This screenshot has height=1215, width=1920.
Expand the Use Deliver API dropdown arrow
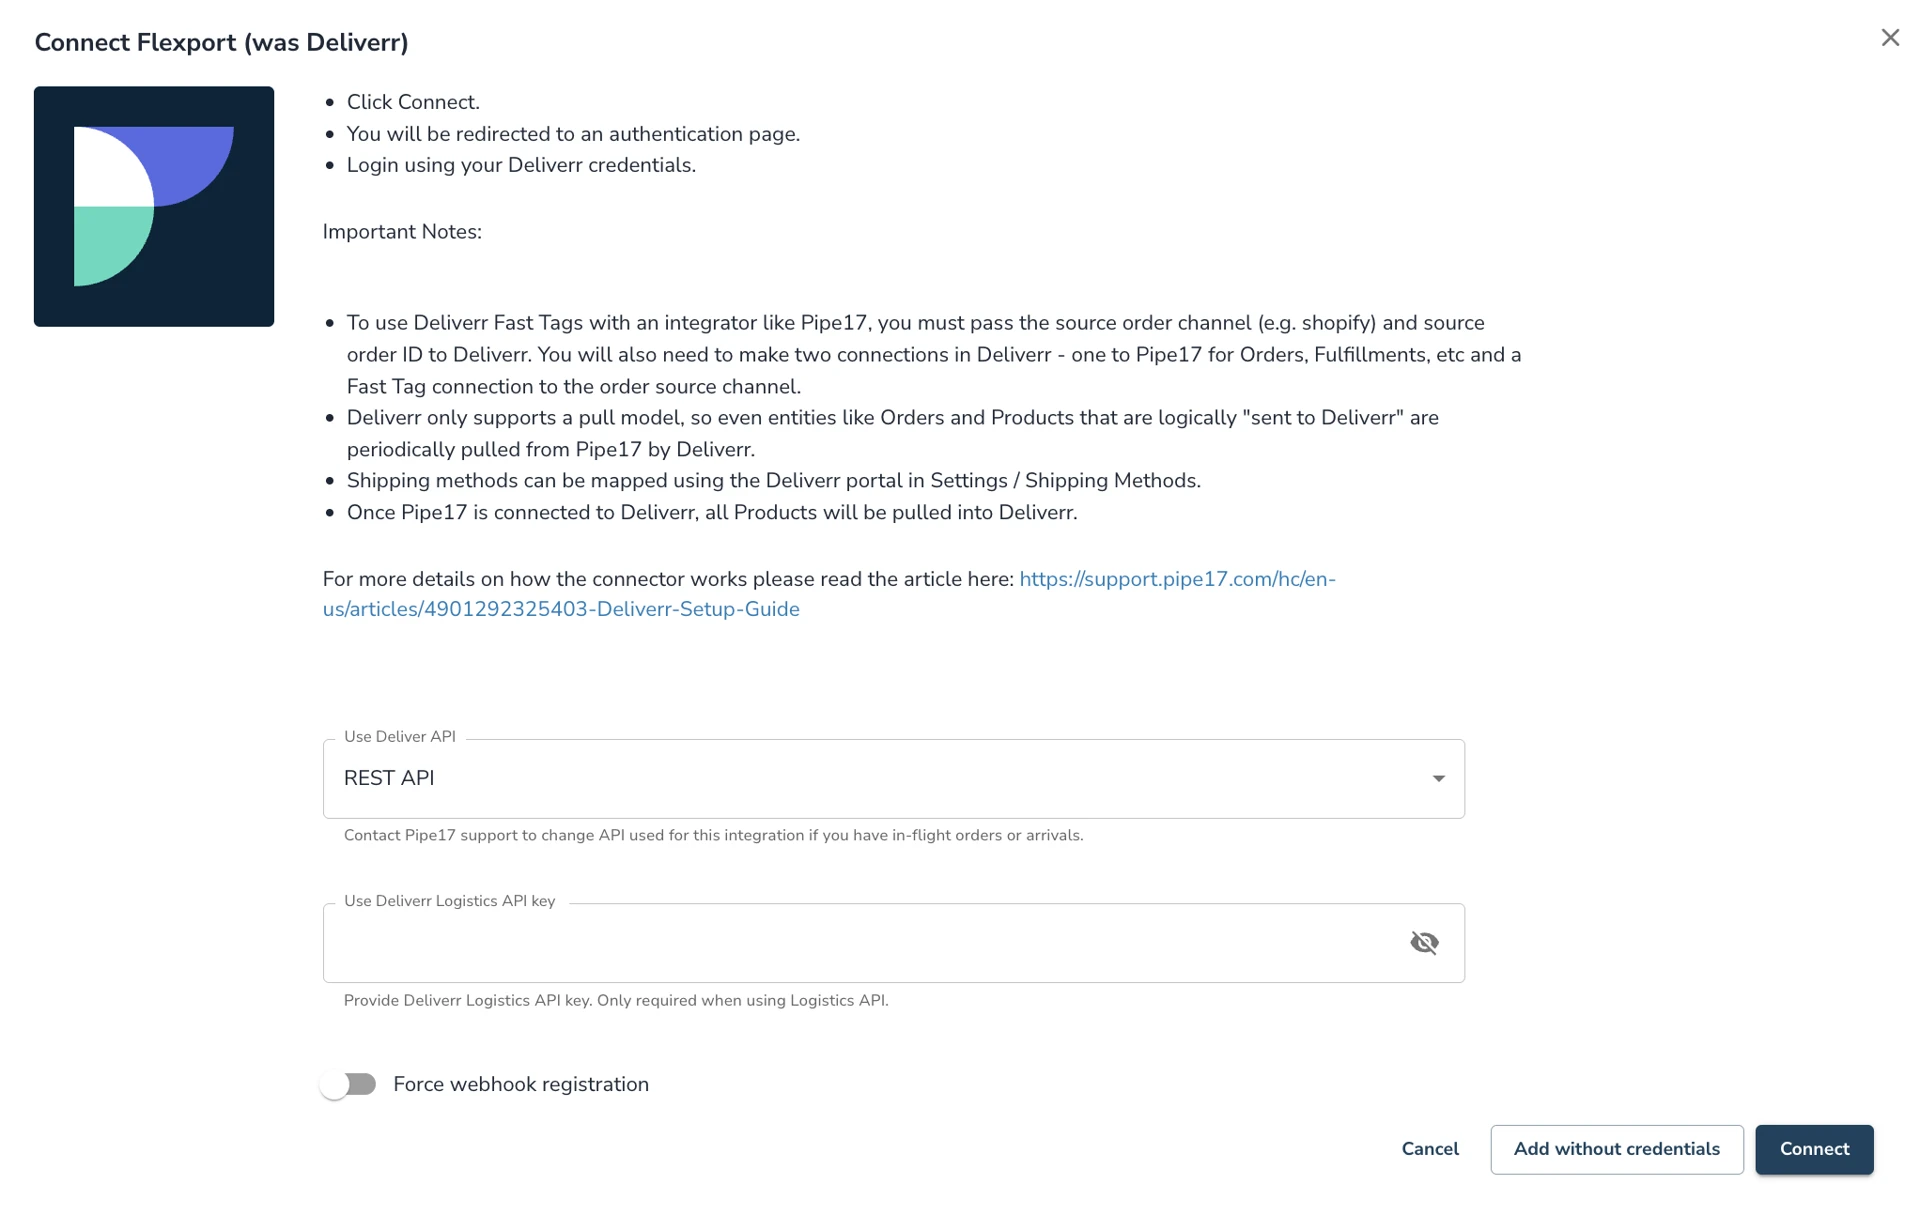(1438, 778)
